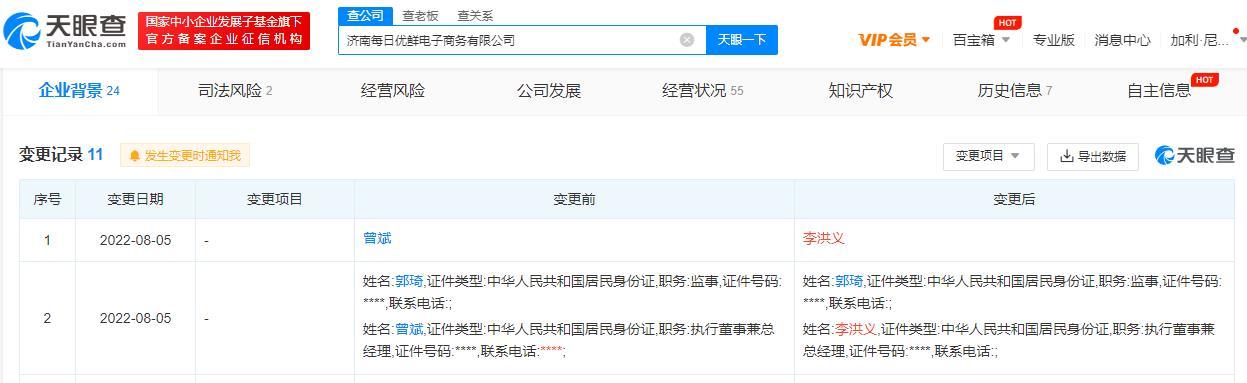Click the 变更前 column header
The width and height of the screenshot is (1247, 383).
coord(574,199)
